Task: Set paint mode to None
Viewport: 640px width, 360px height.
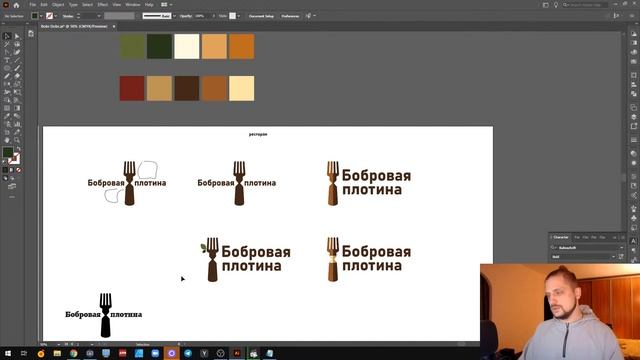Action: coord(18,170)
